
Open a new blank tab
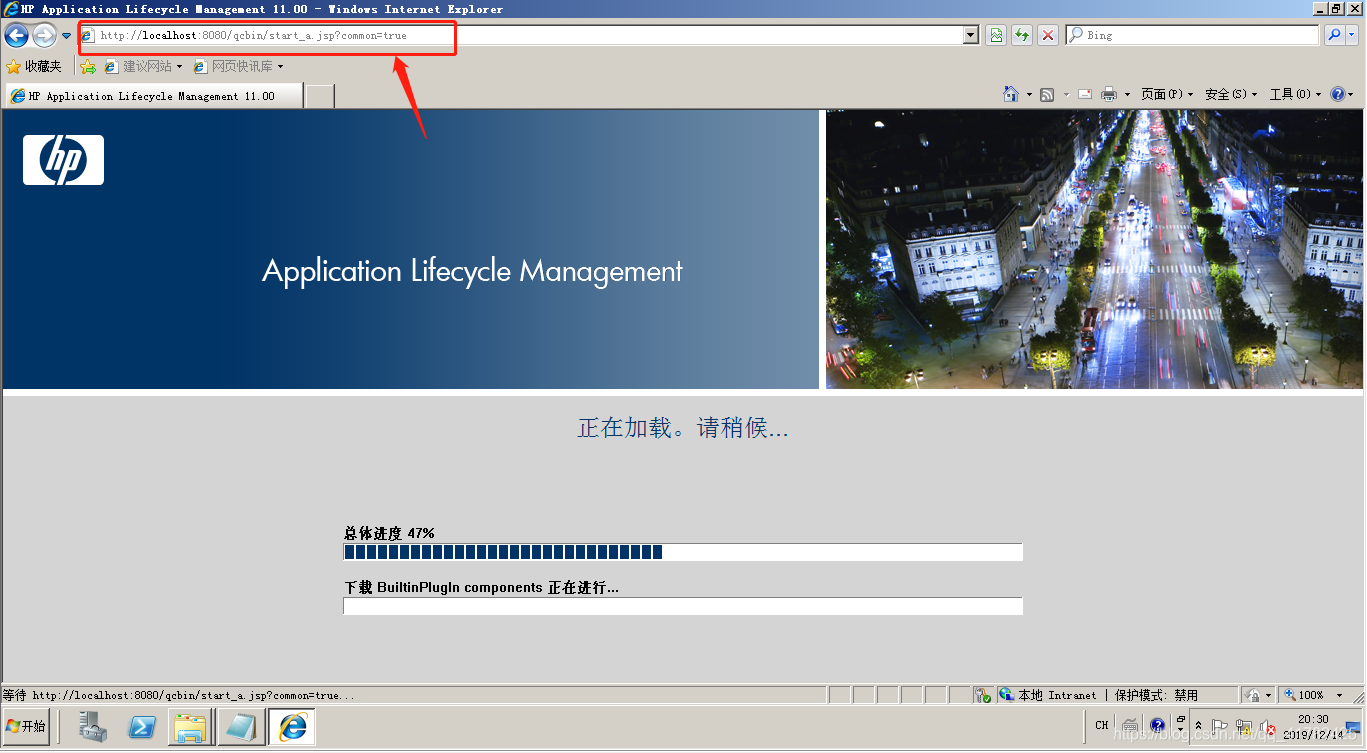click(x=319, y=96)
